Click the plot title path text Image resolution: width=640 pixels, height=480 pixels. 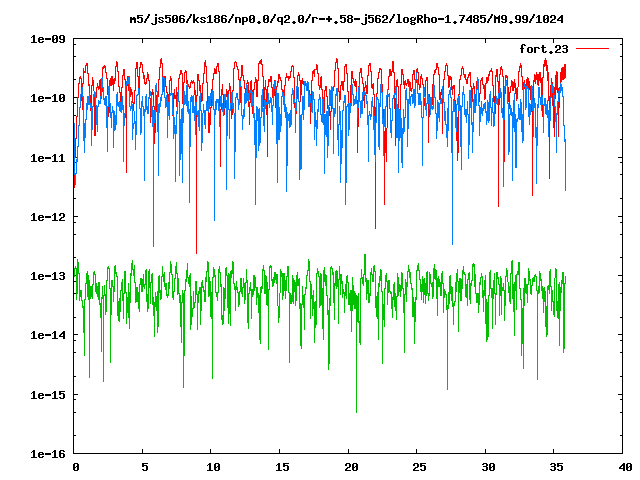click(347, 19)
